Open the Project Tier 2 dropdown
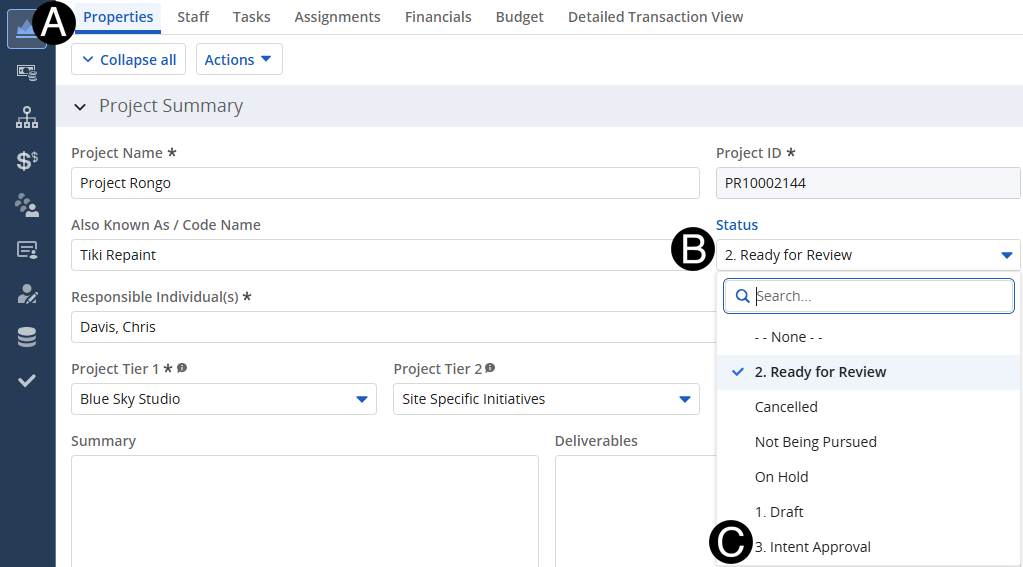The image size is (1023, 567). click(x=545, y=399)
